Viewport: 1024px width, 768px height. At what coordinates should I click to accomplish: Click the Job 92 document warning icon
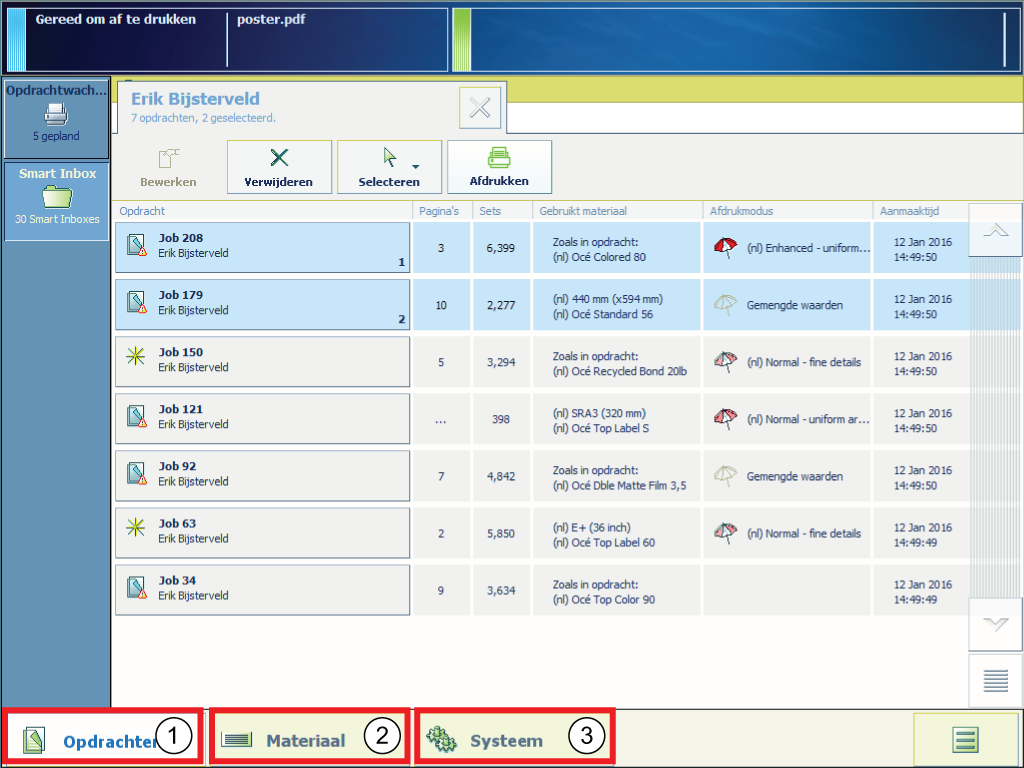(x=136, y=473)
